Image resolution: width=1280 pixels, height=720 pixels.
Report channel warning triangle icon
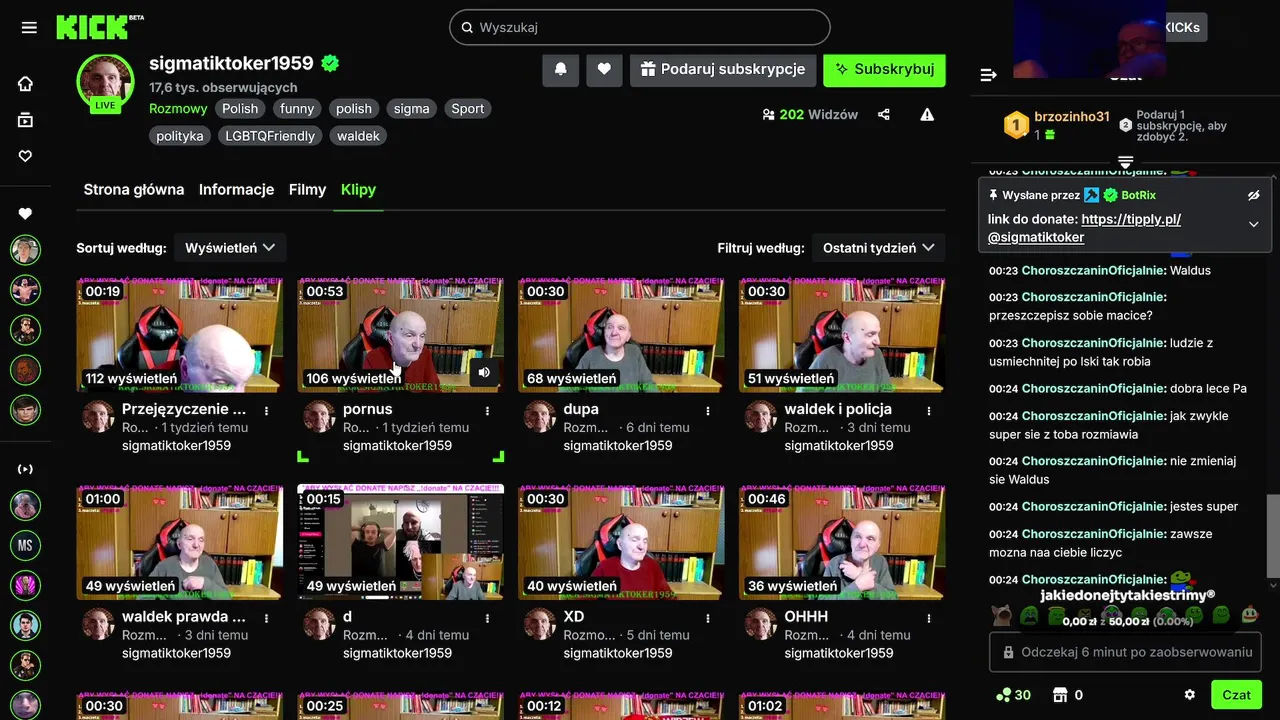(x=927, y=115)
